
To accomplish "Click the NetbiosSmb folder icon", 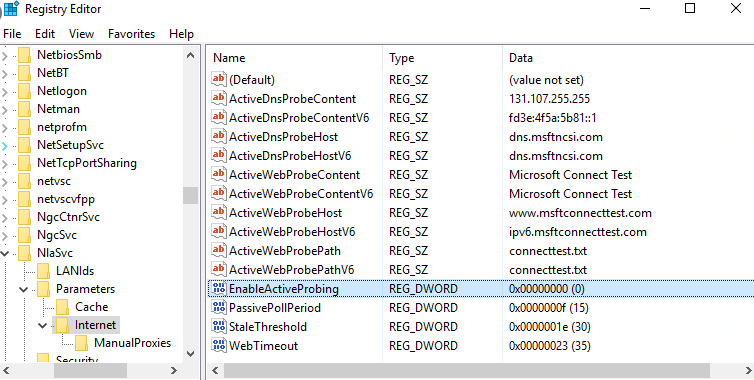I will click(x=25, y=55).
